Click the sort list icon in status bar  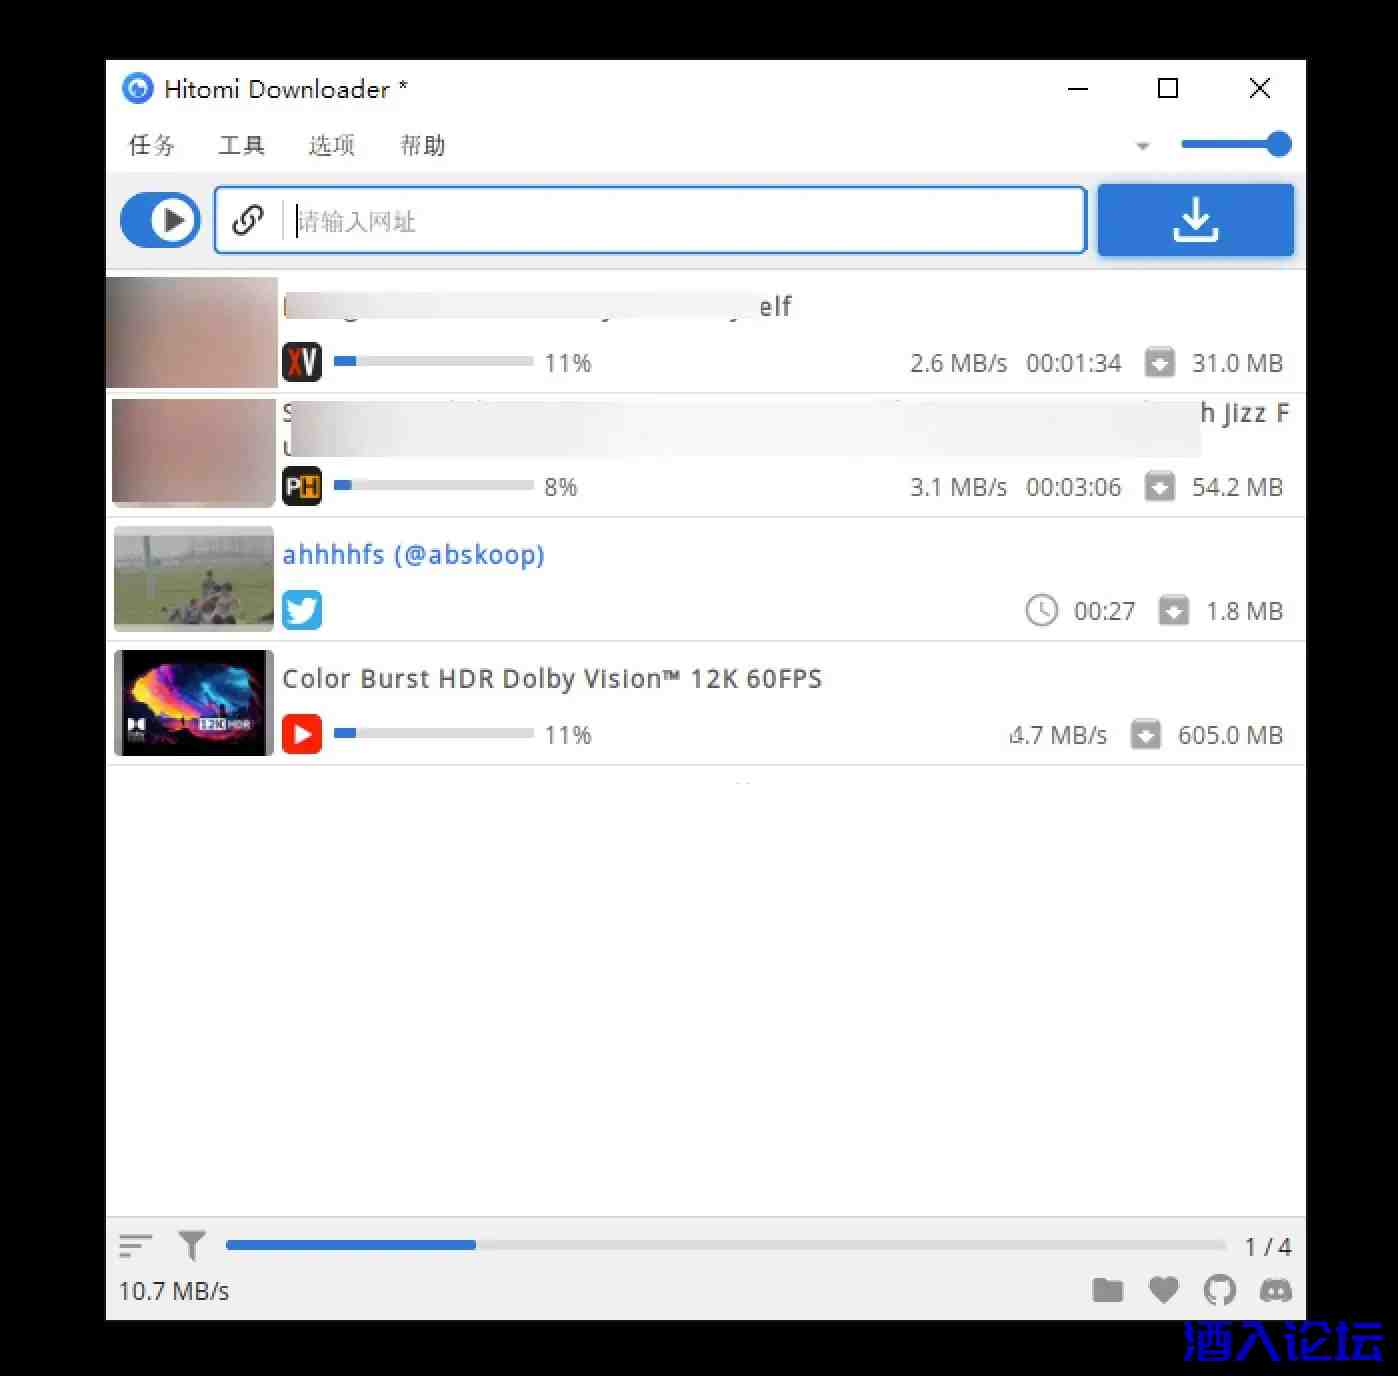(x=135, y=1246)
